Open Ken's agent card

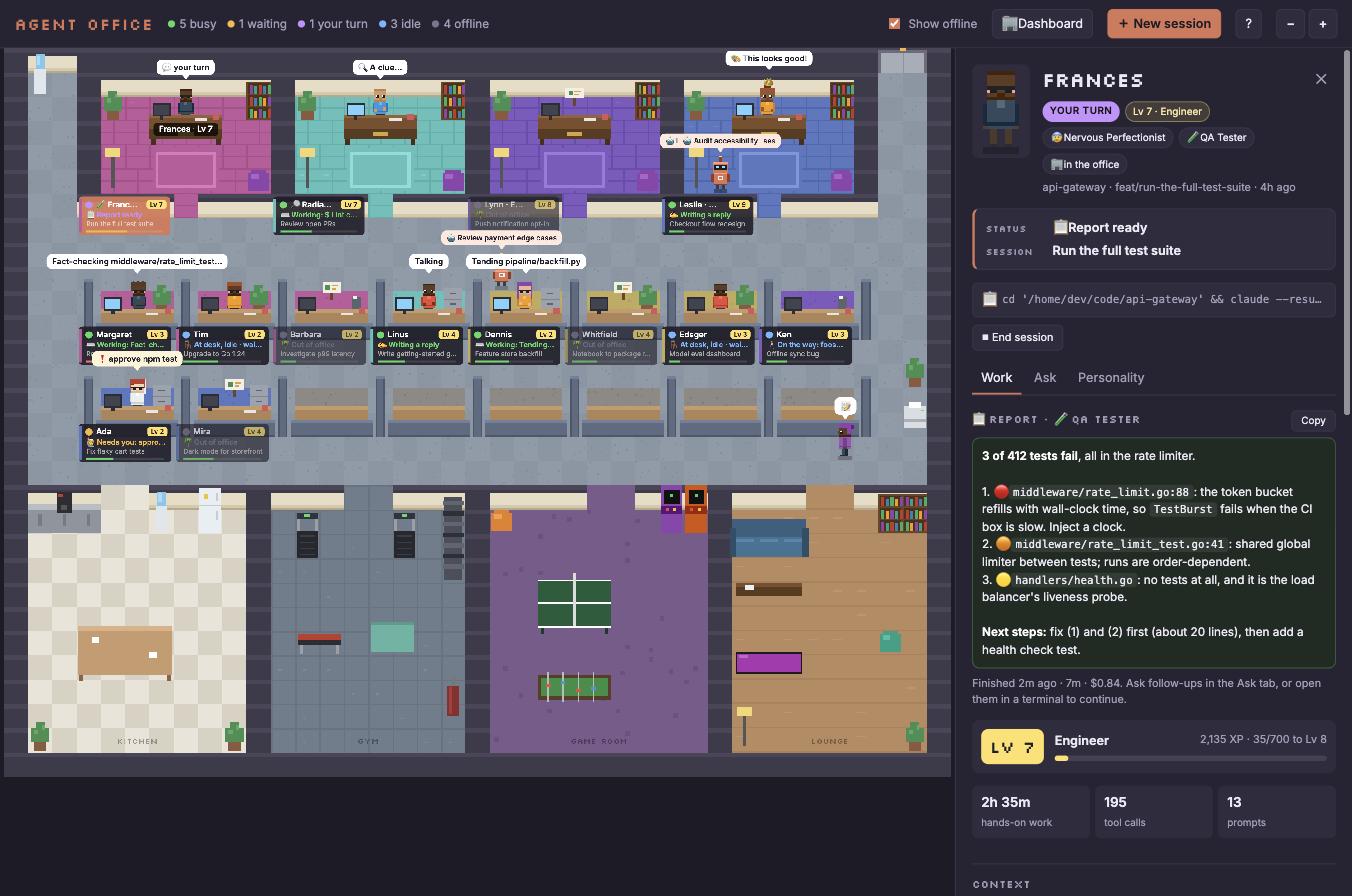click(x=805, y=344)
